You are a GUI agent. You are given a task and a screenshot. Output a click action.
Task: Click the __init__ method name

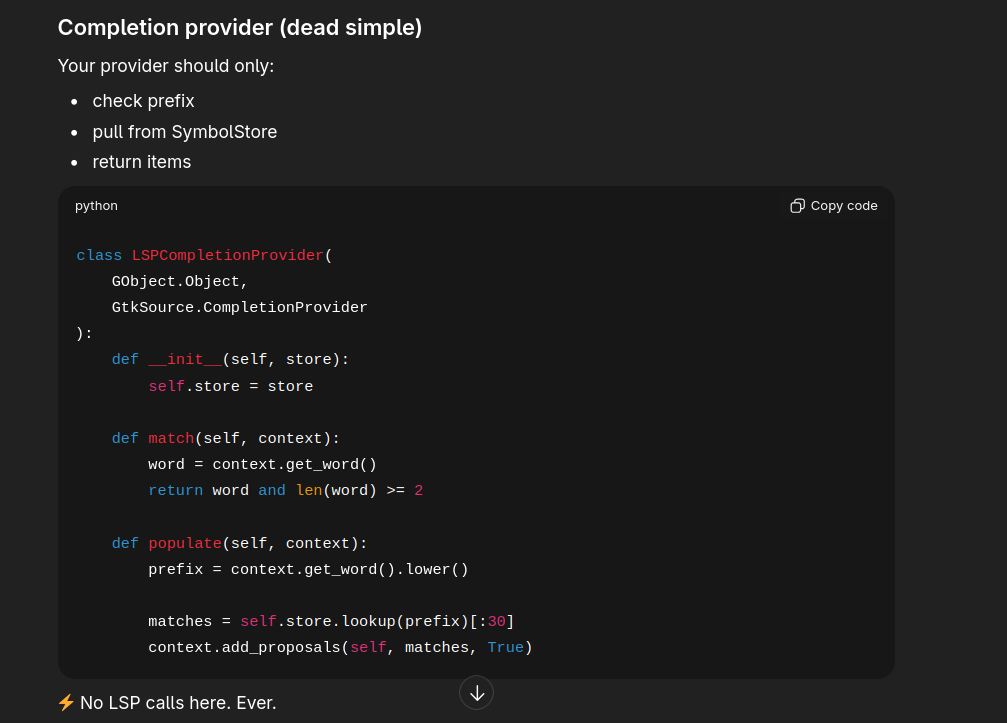(x=185, y=360)
